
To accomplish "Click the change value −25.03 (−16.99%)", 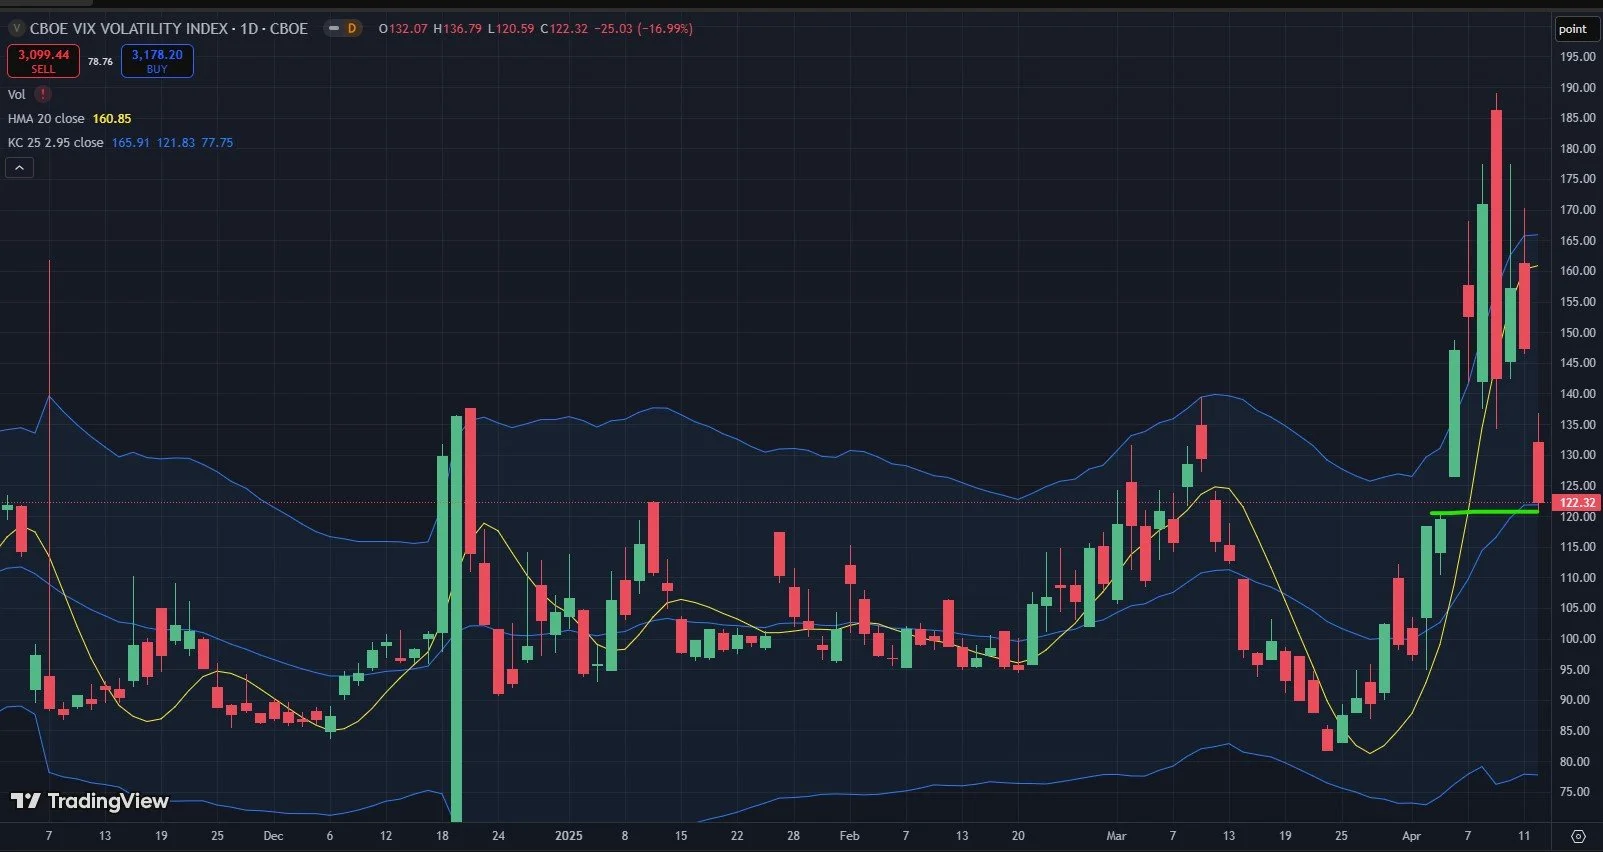I will tap(644, 29).
